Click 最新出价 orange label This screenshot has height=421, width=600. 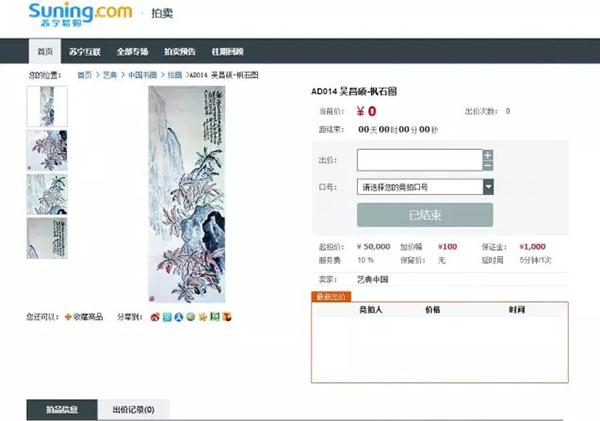tap(331, 297)
